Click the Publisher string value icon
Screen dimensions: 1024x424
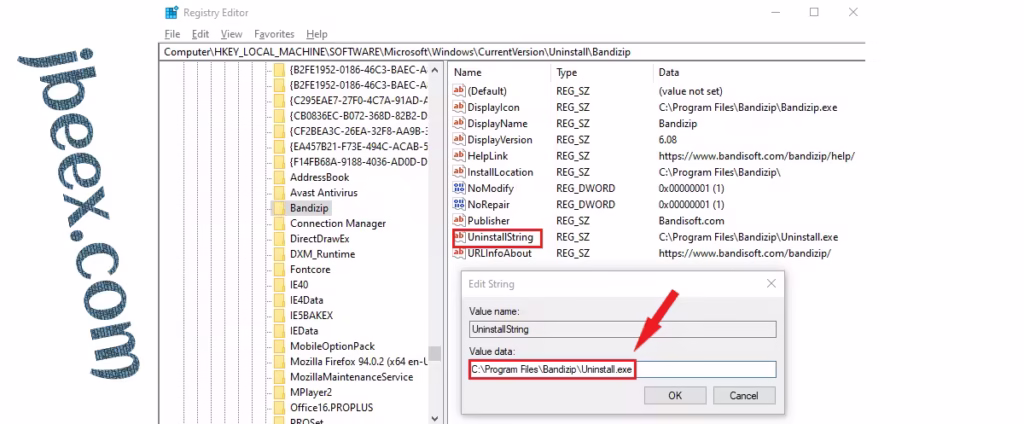[459, 221]
